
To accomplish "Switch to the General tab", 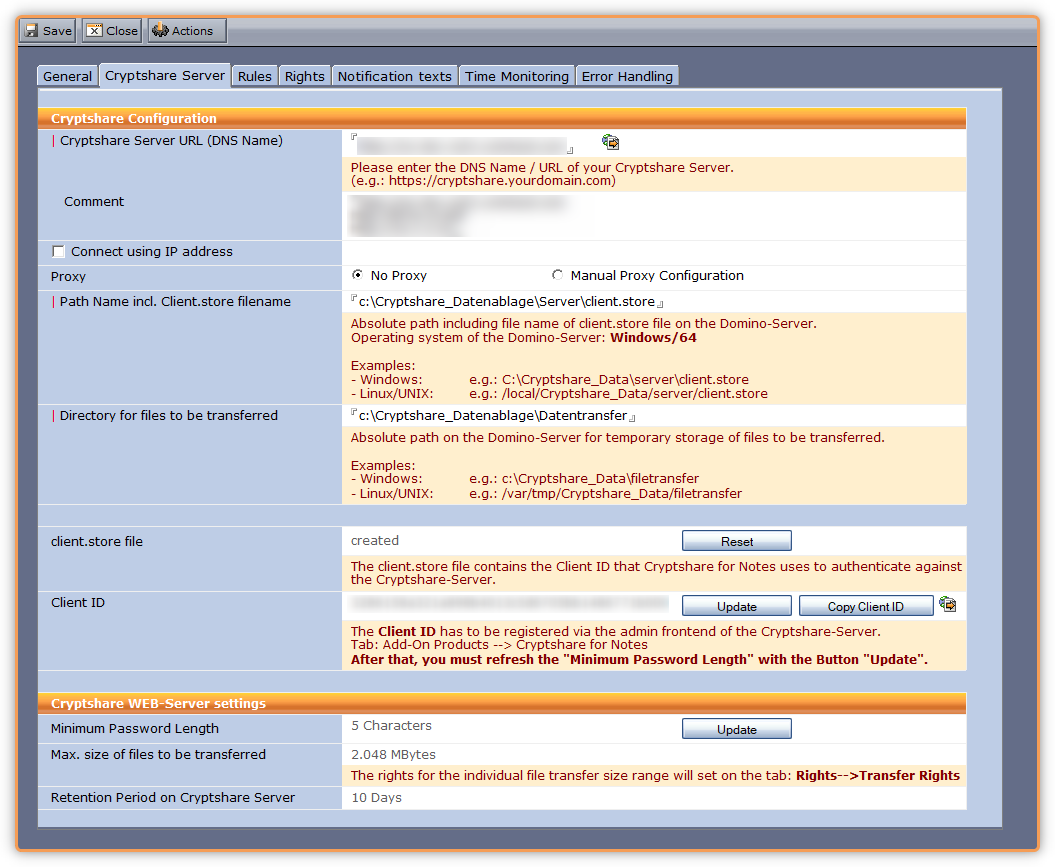I will pos(67,76).
